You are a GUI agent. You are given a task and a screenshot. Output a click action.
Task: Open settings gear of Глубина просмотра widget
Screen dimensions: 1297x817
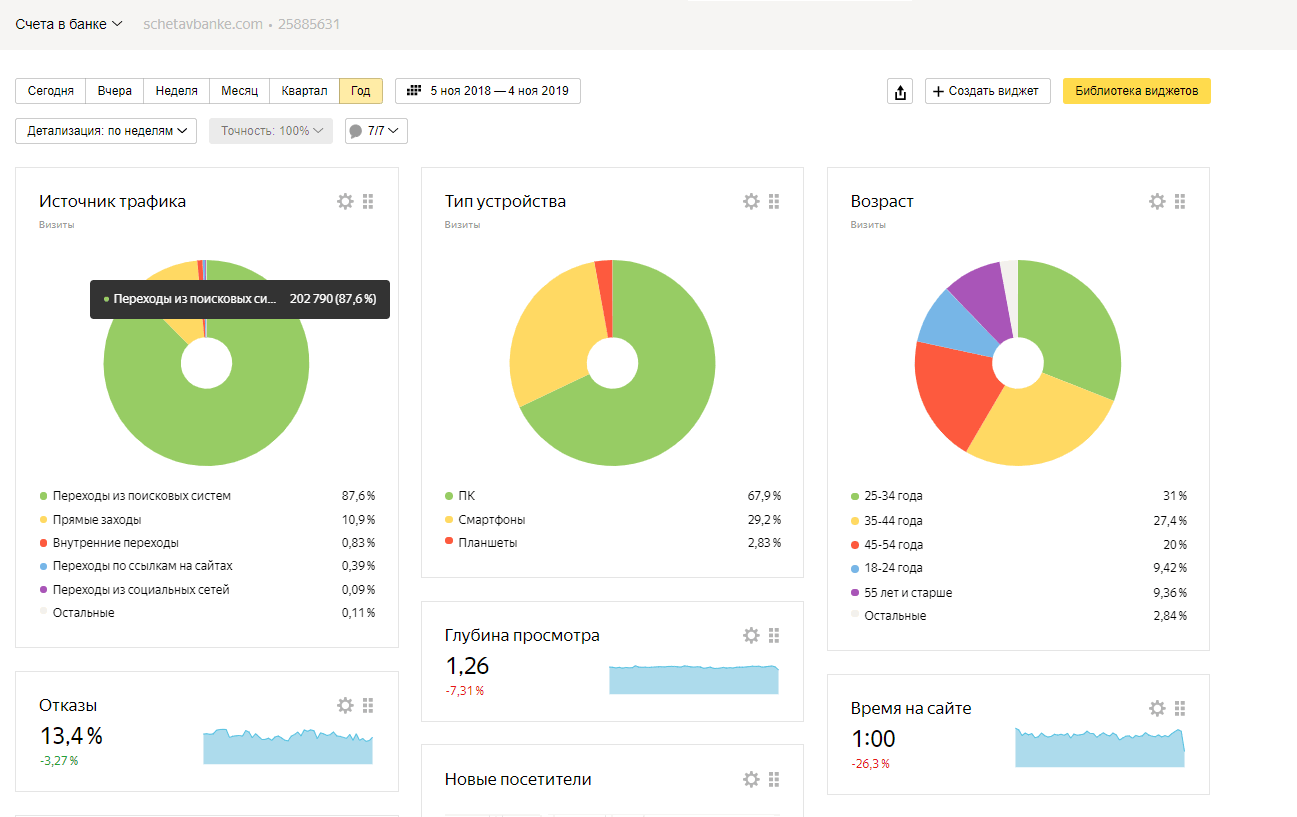click(751, 635)
